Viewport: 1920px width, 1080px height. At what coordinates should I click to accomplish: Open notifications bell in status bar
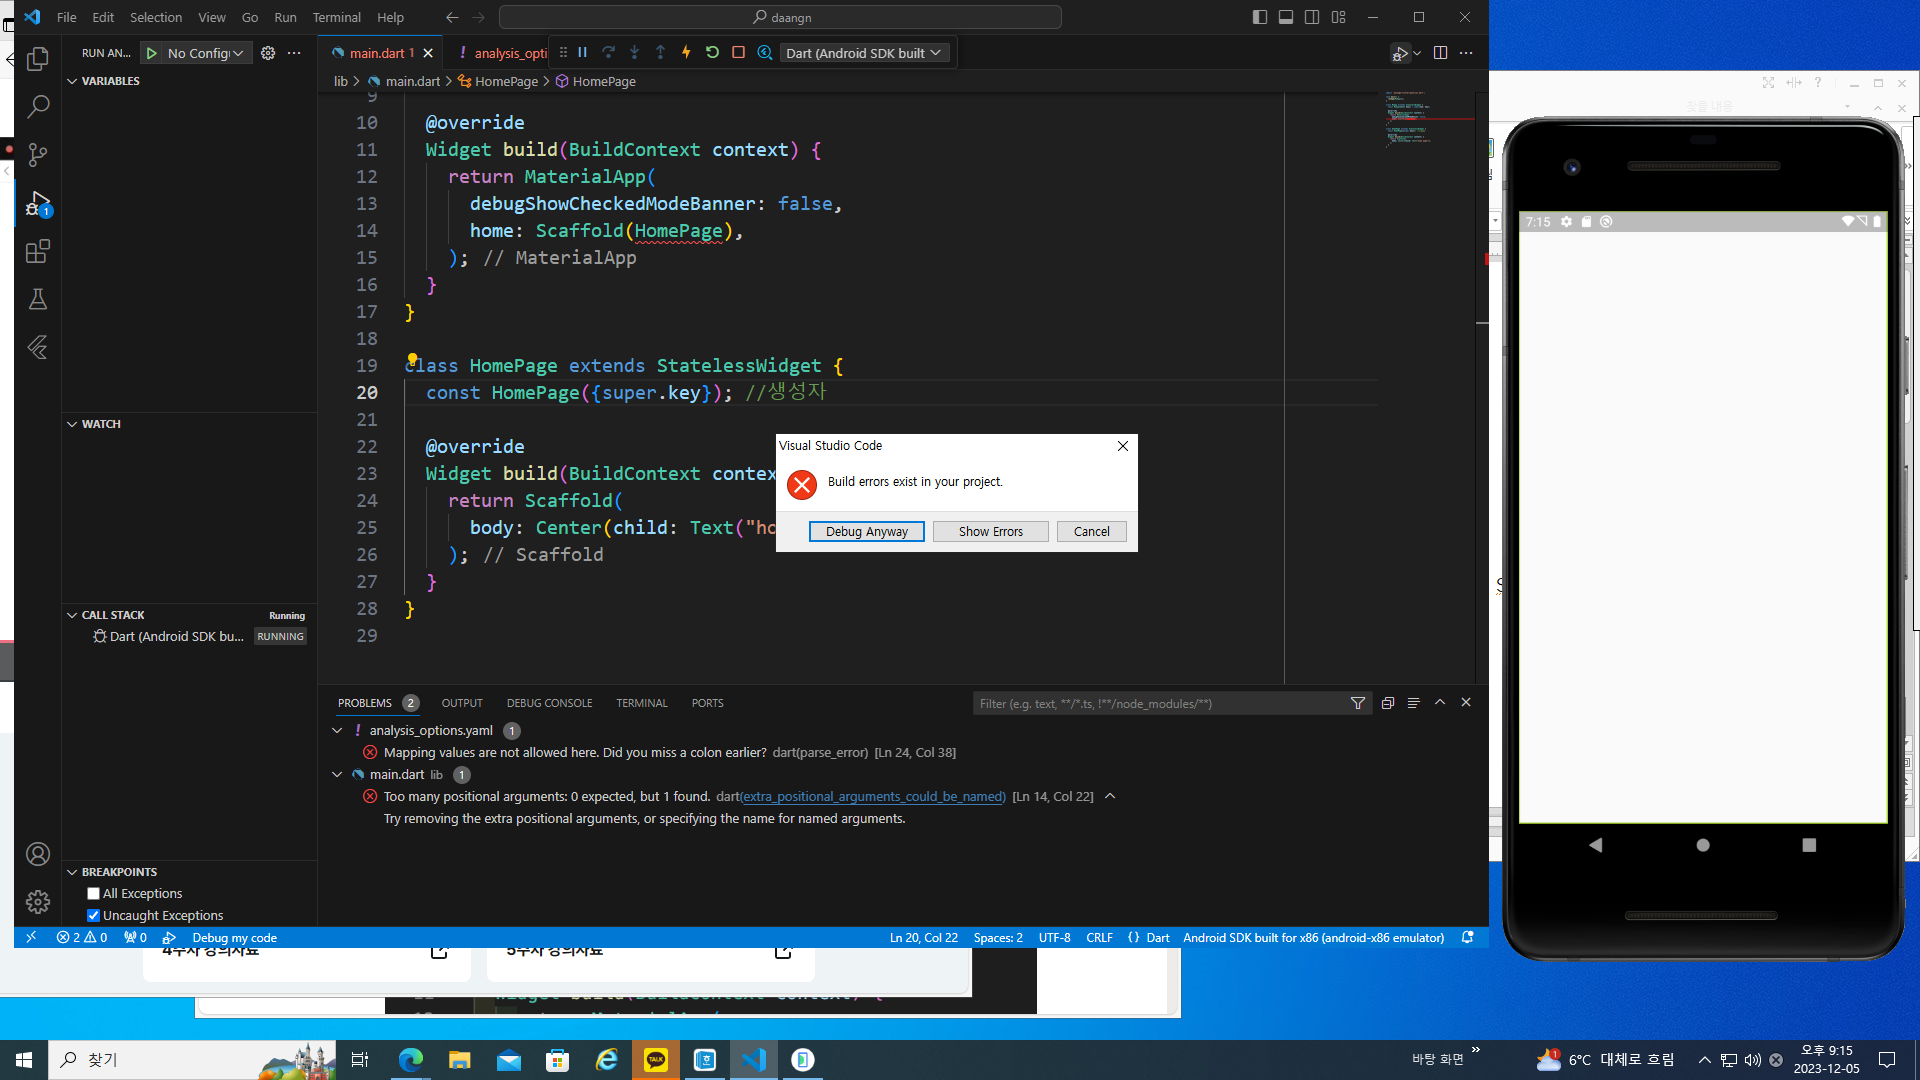[1468, 938]
